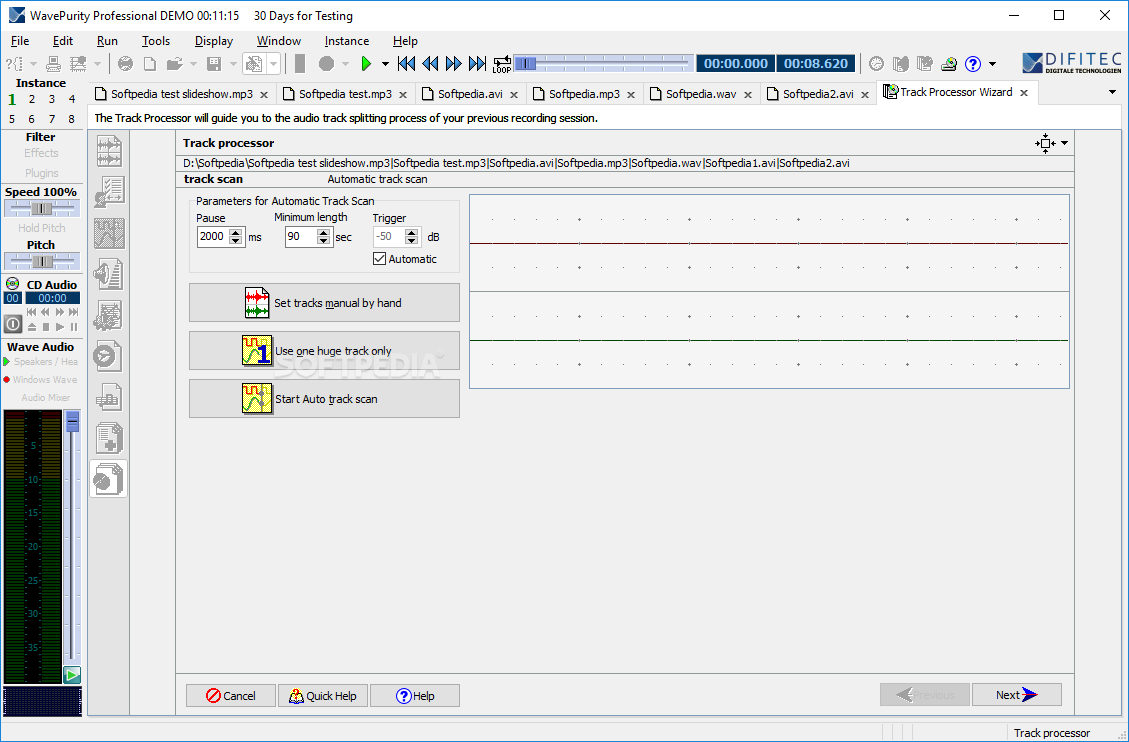Open the Display menu

pyautogui.click(x=214, y=41)
